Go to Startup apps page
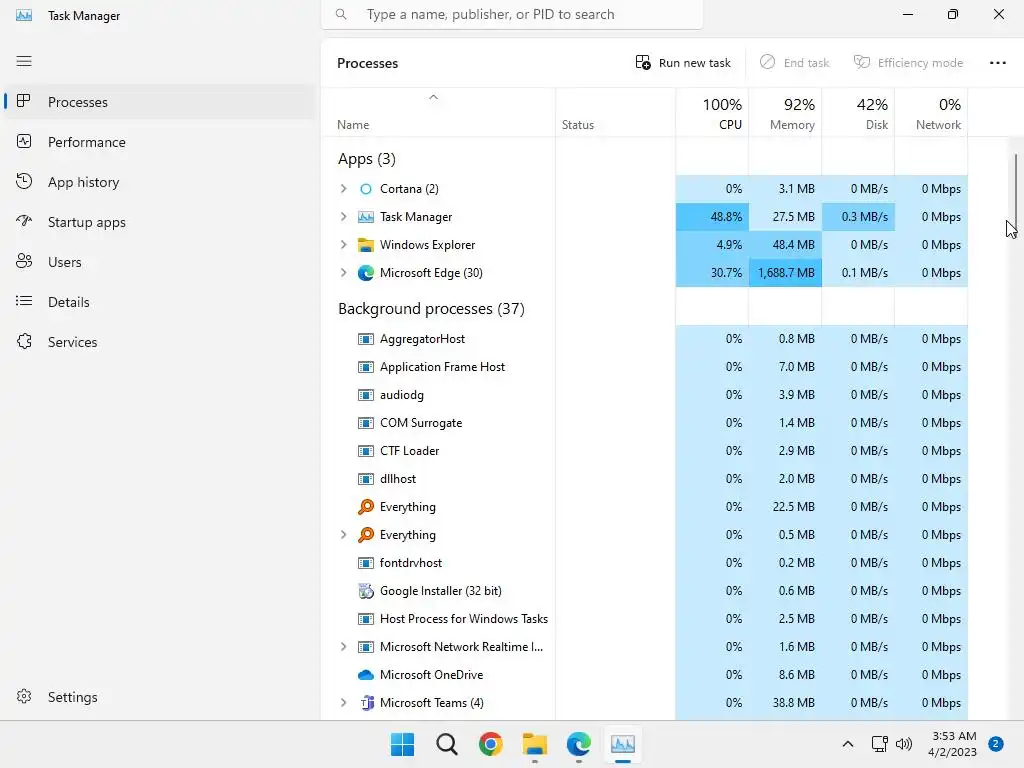Screen dimensions: 1024x768 coord(160,222)
